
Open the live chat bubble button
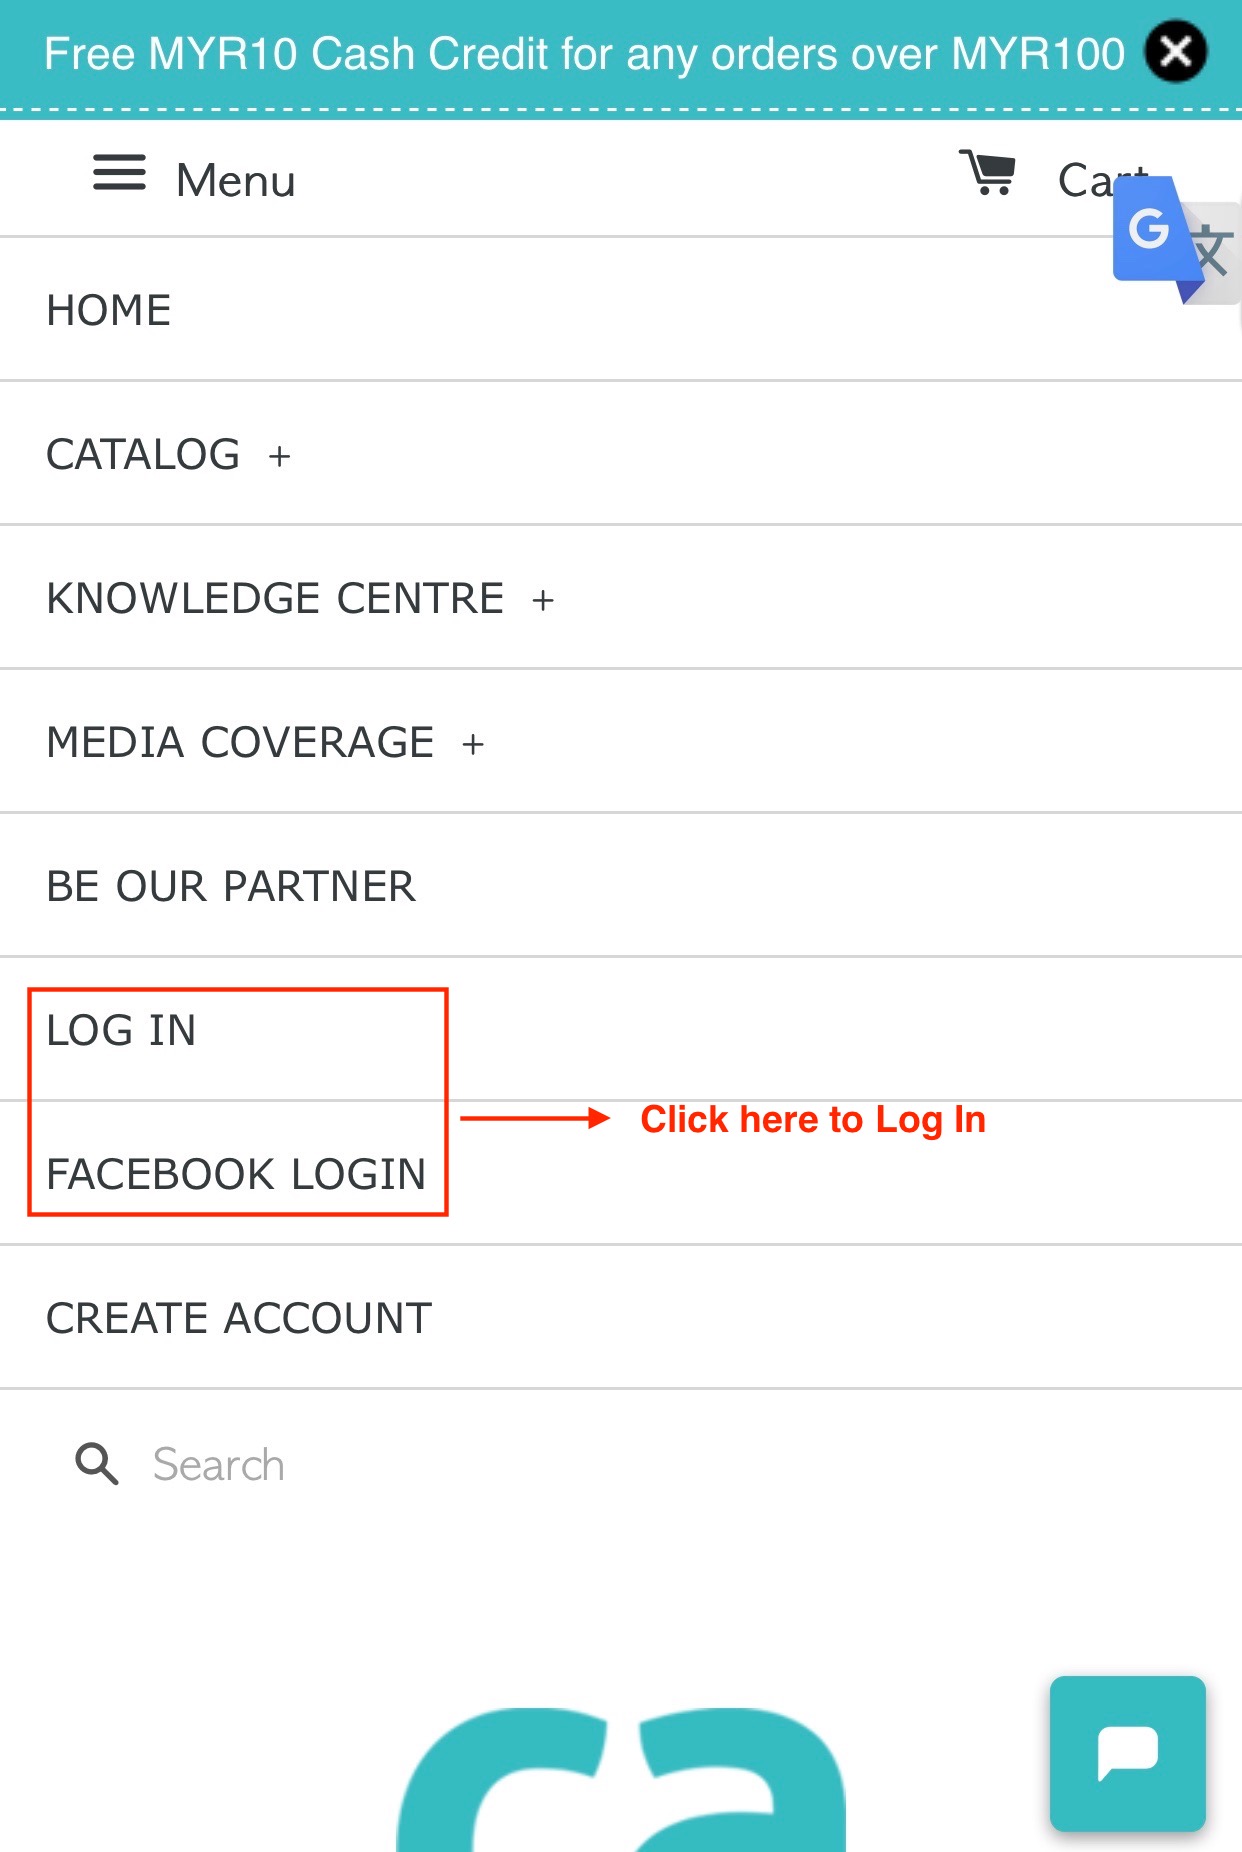pyautogui.click(x=1127, y=1753)
